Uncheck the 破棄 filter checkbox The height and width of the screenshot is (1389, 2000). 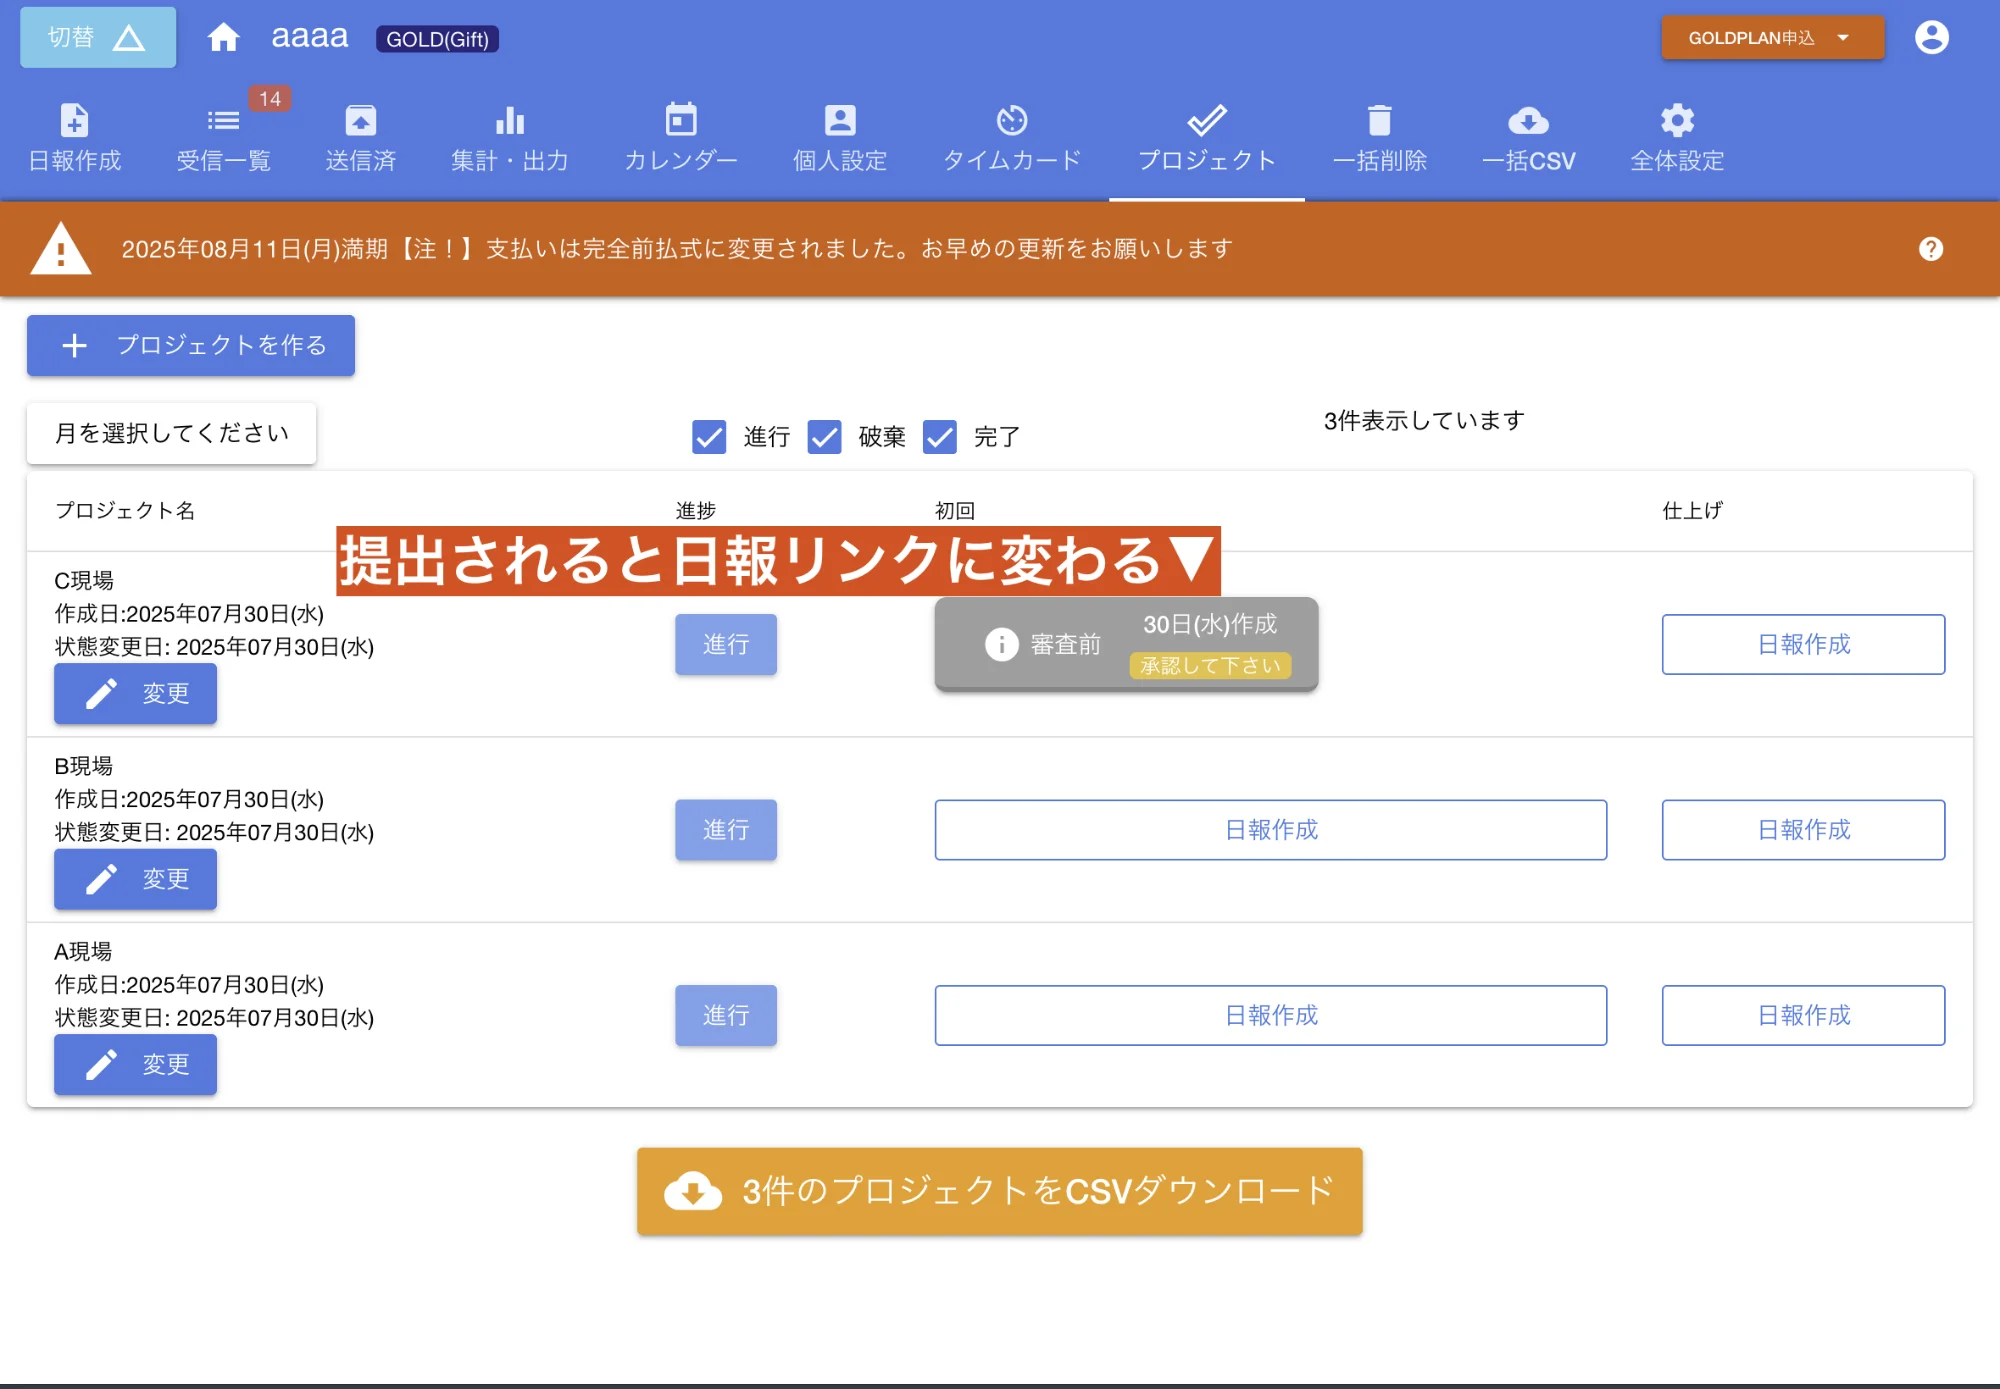(825, 437)
